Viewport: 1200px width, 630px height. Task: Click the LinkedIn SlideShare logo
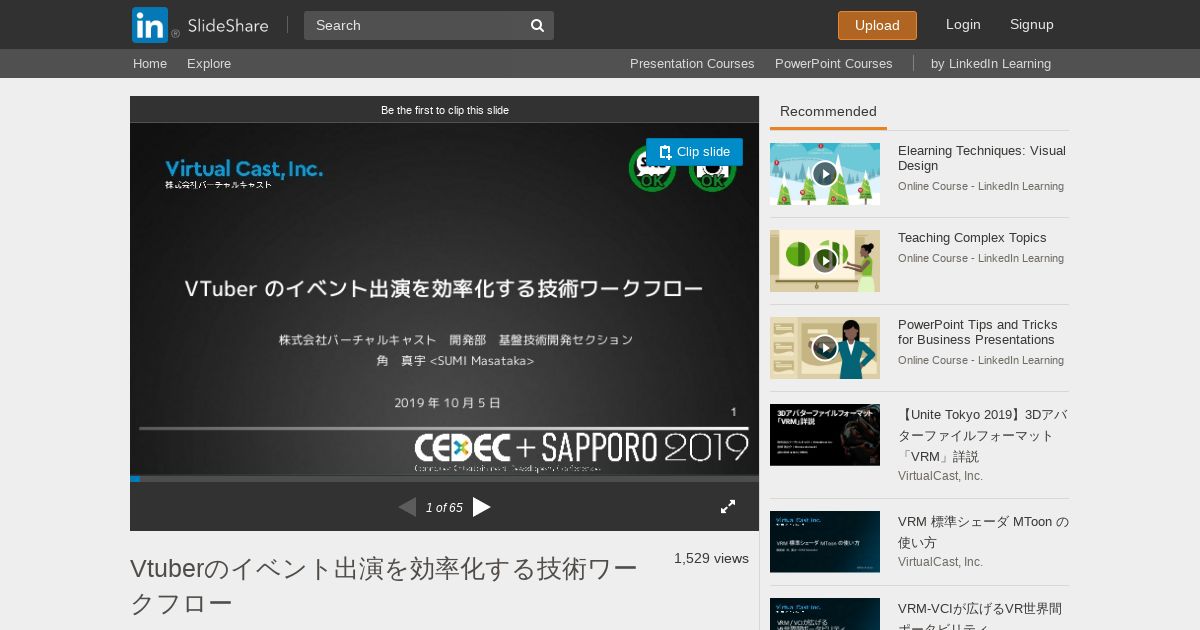point(200,25)
